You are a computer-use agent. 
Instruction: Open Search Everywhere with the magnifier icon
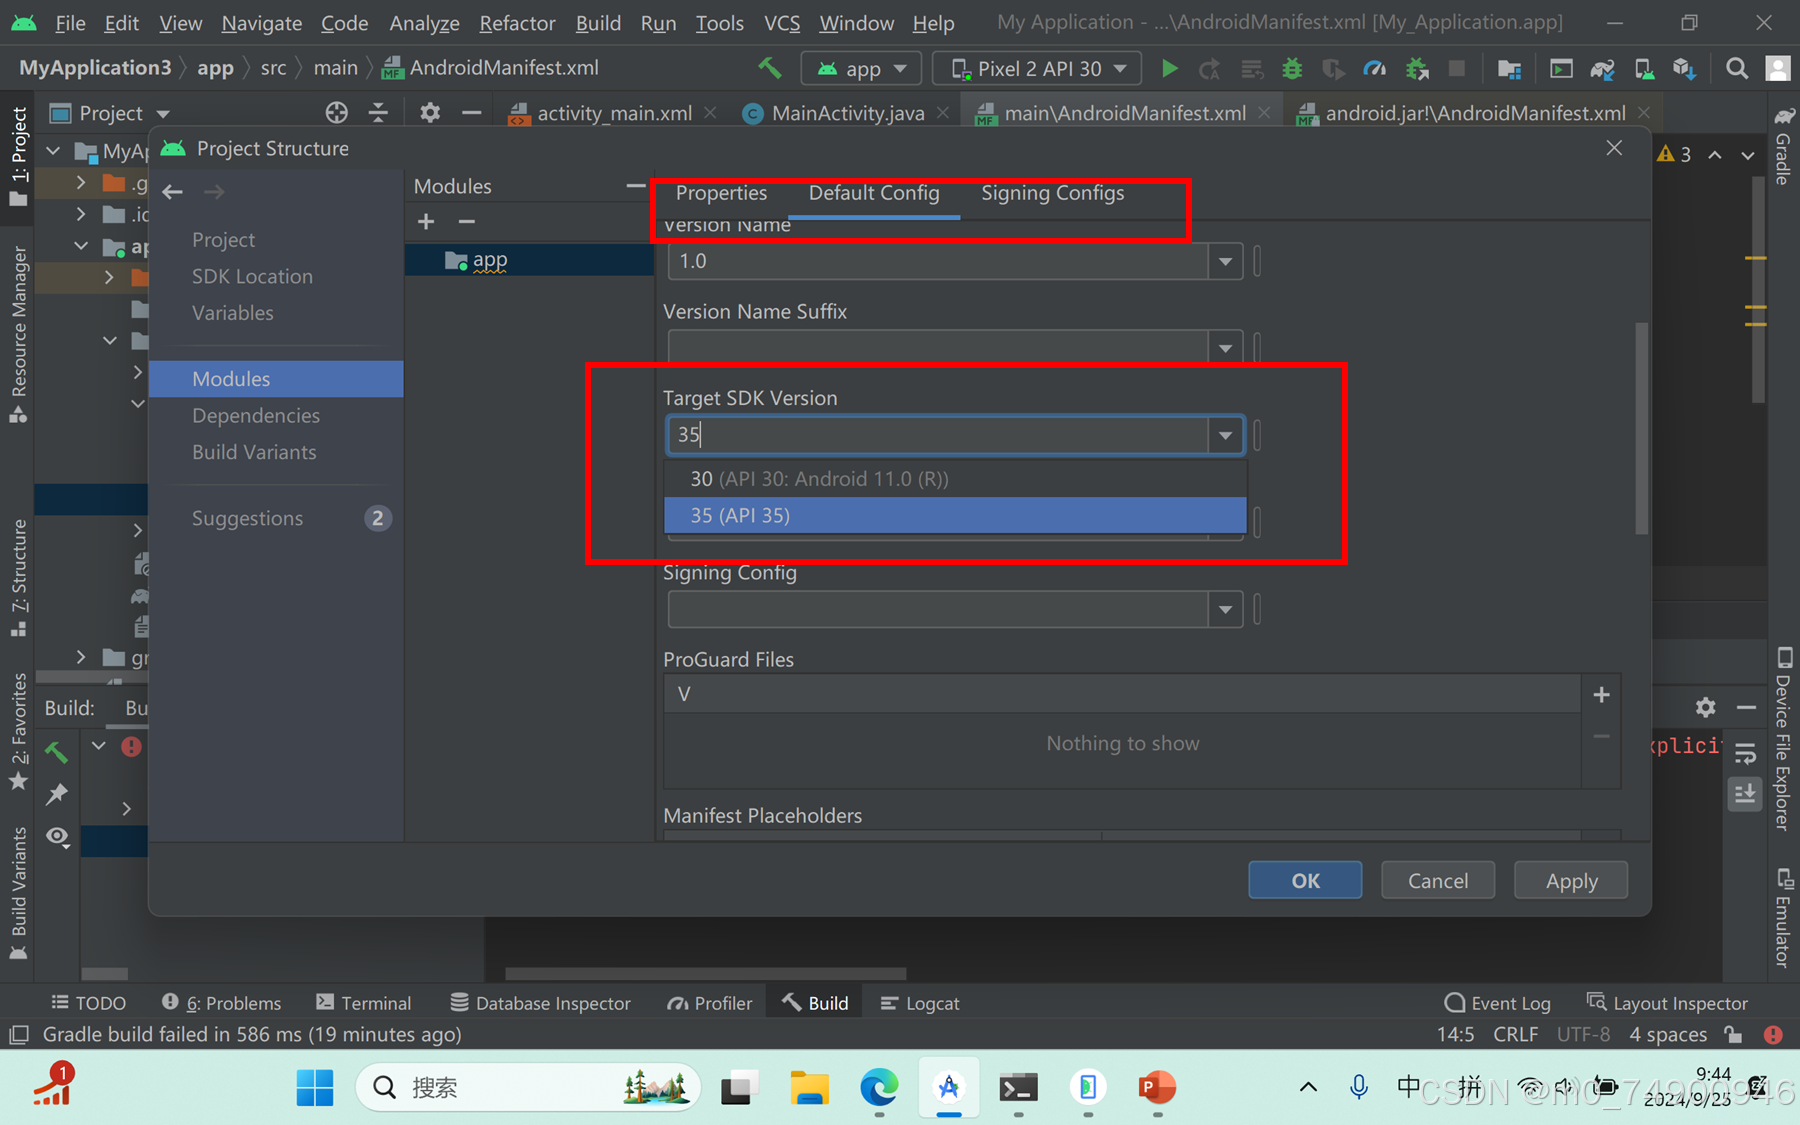1737,68
